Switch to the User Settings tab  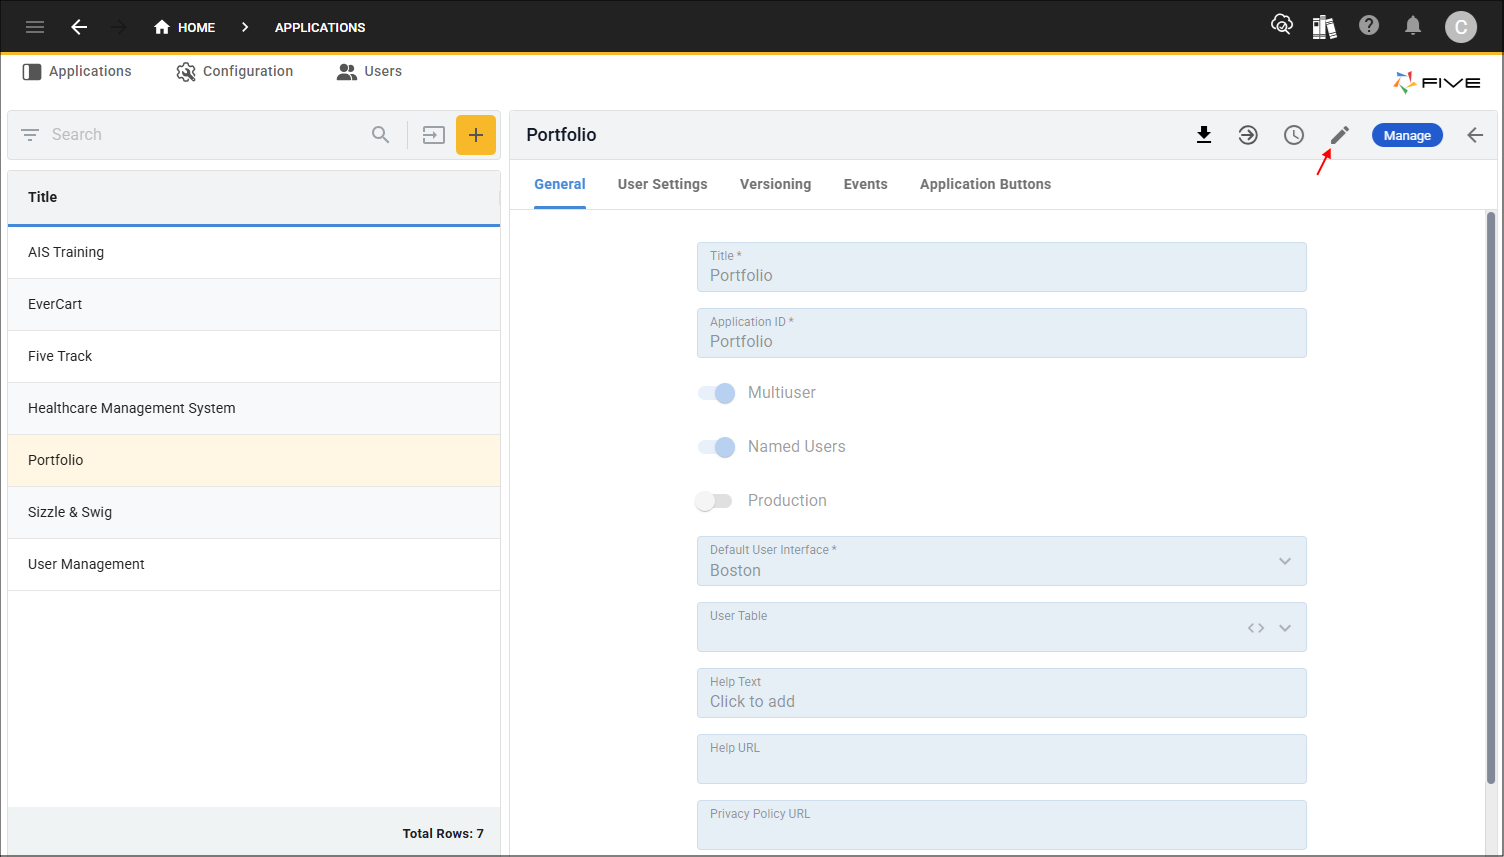pos(662,184)
